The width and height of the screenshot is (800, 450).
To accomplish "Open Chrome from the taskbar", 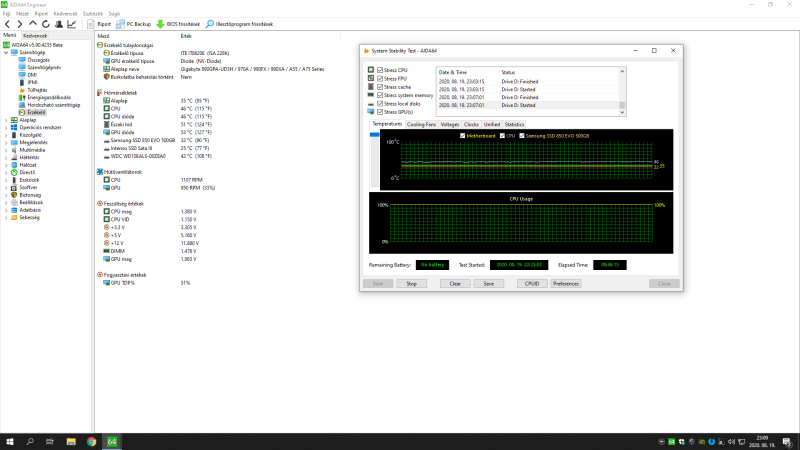I will click(91, 442).
